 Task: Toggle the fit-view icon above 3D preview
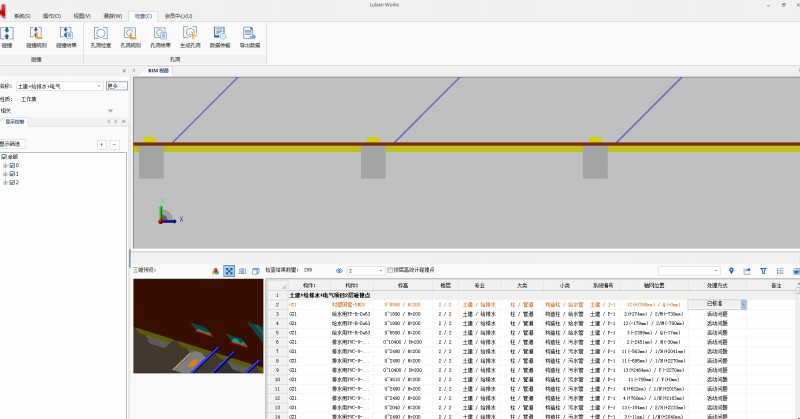(x=229, y=271)
